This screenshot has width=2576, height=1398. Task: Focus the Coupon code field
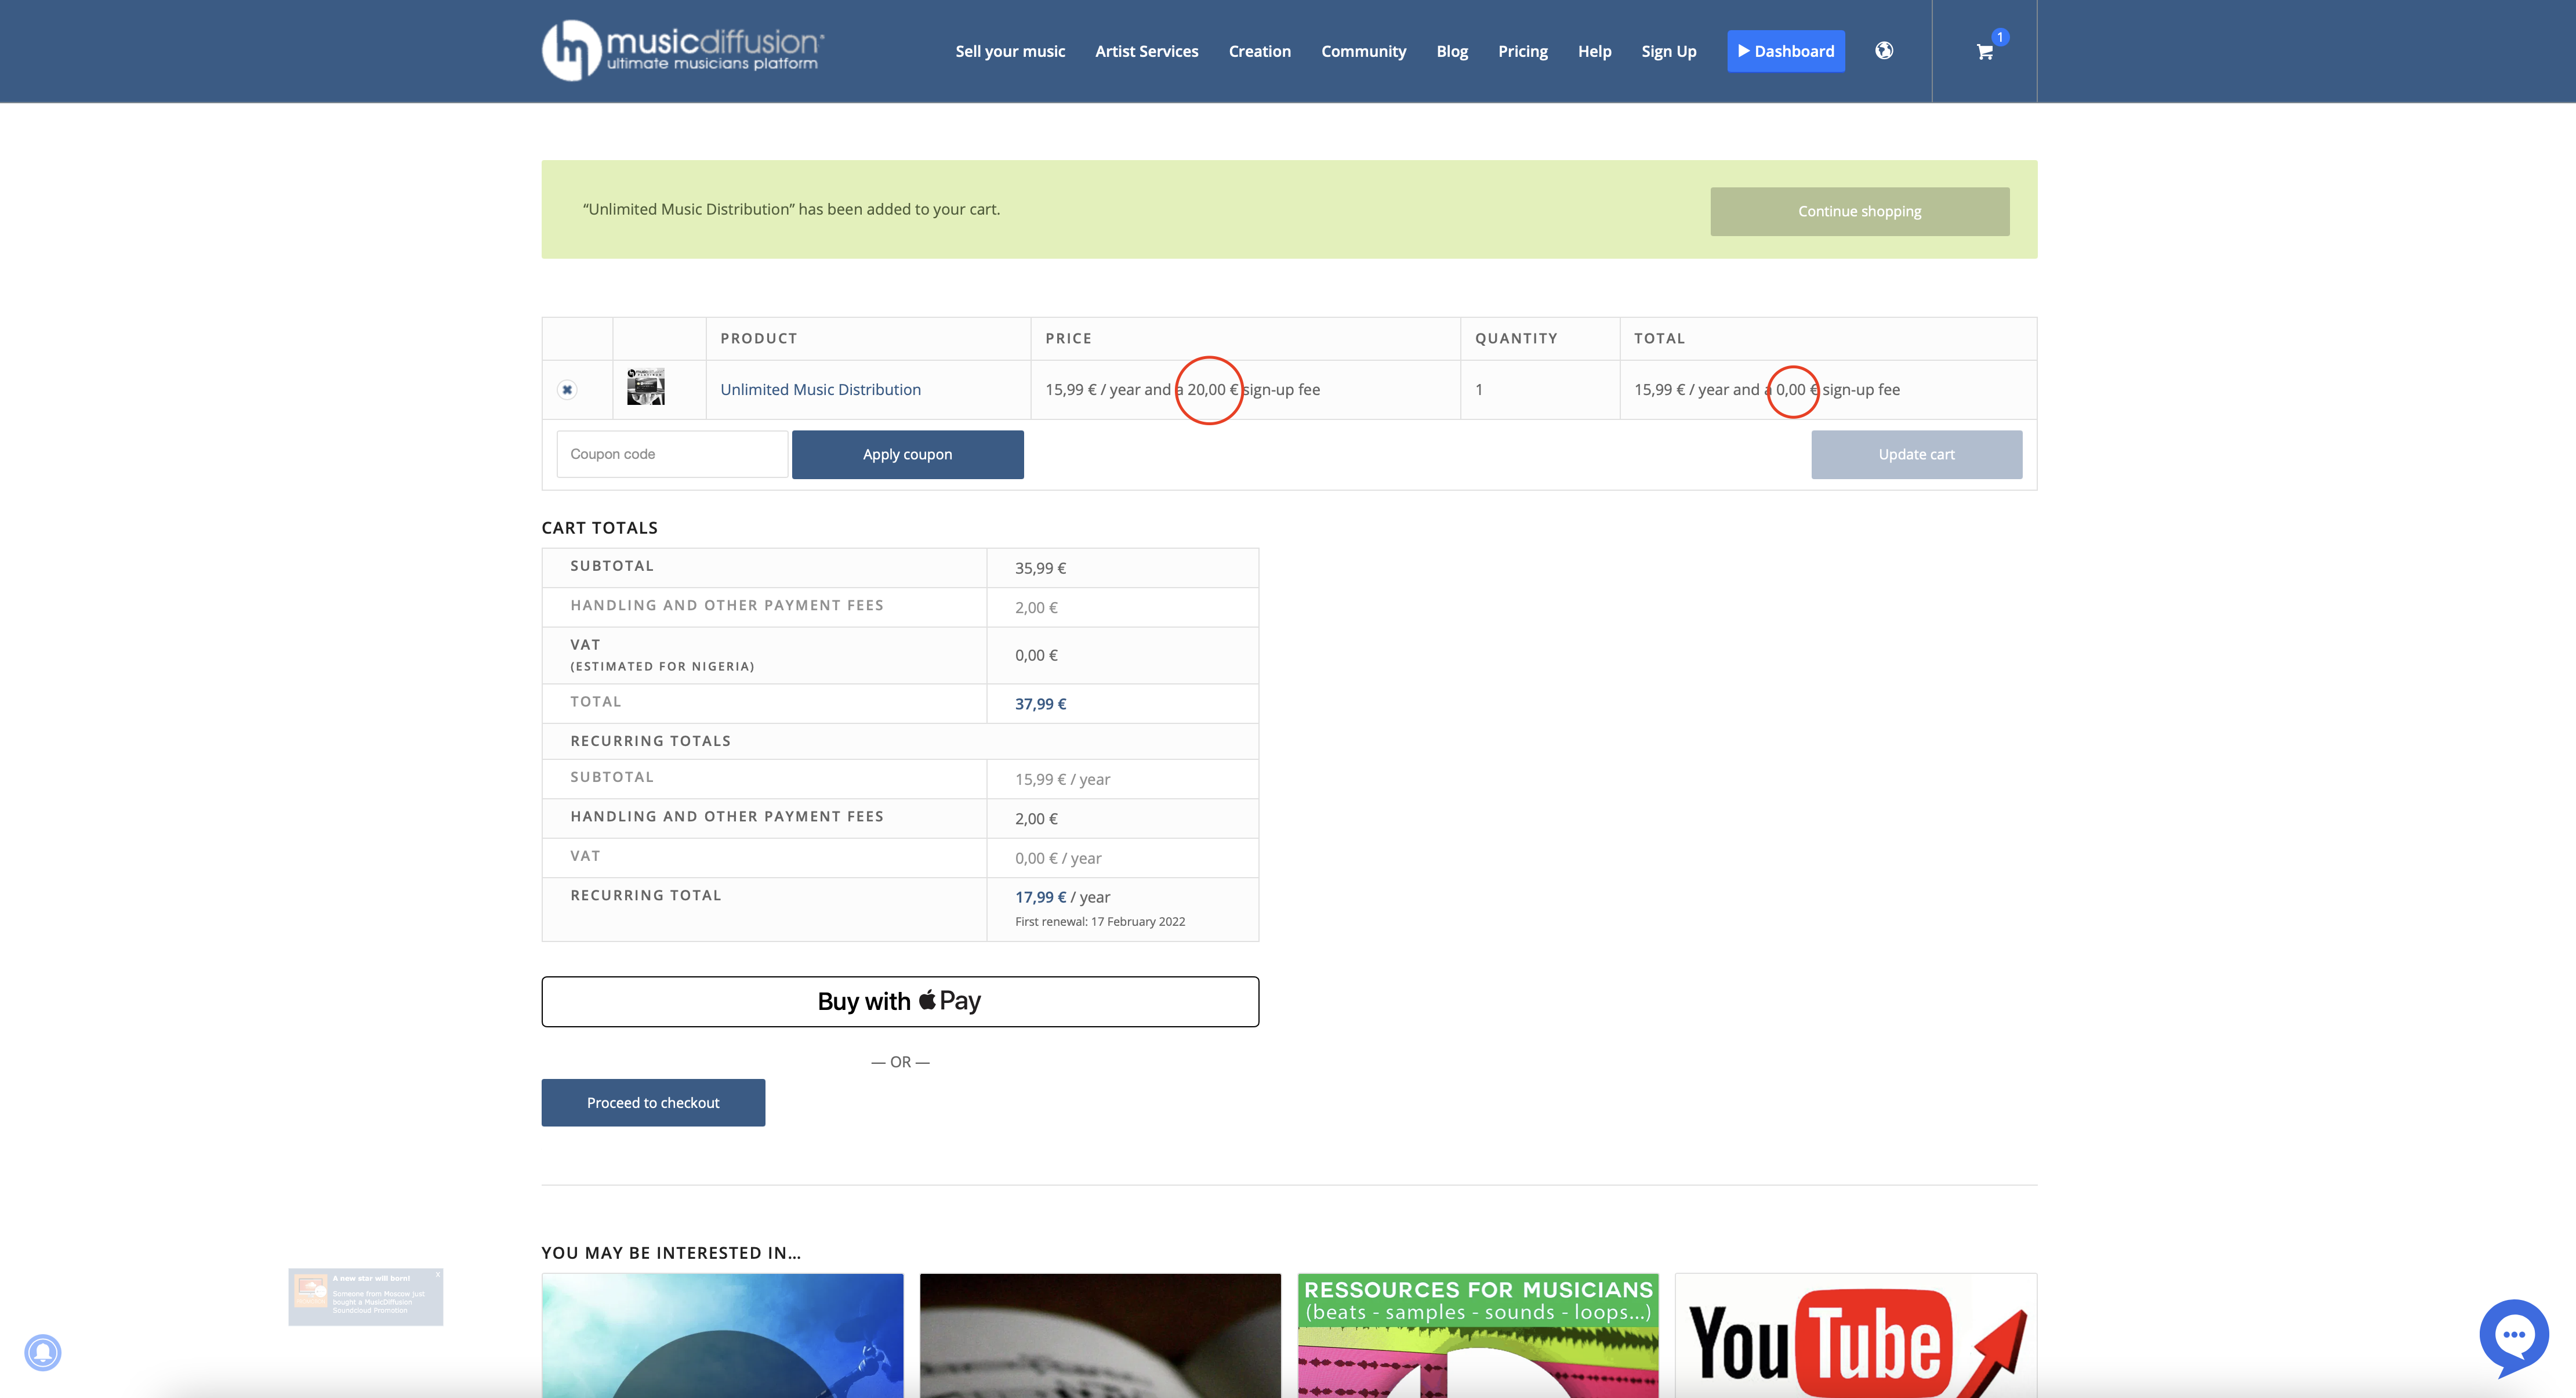pyautogui.click(x=672, y=454)
